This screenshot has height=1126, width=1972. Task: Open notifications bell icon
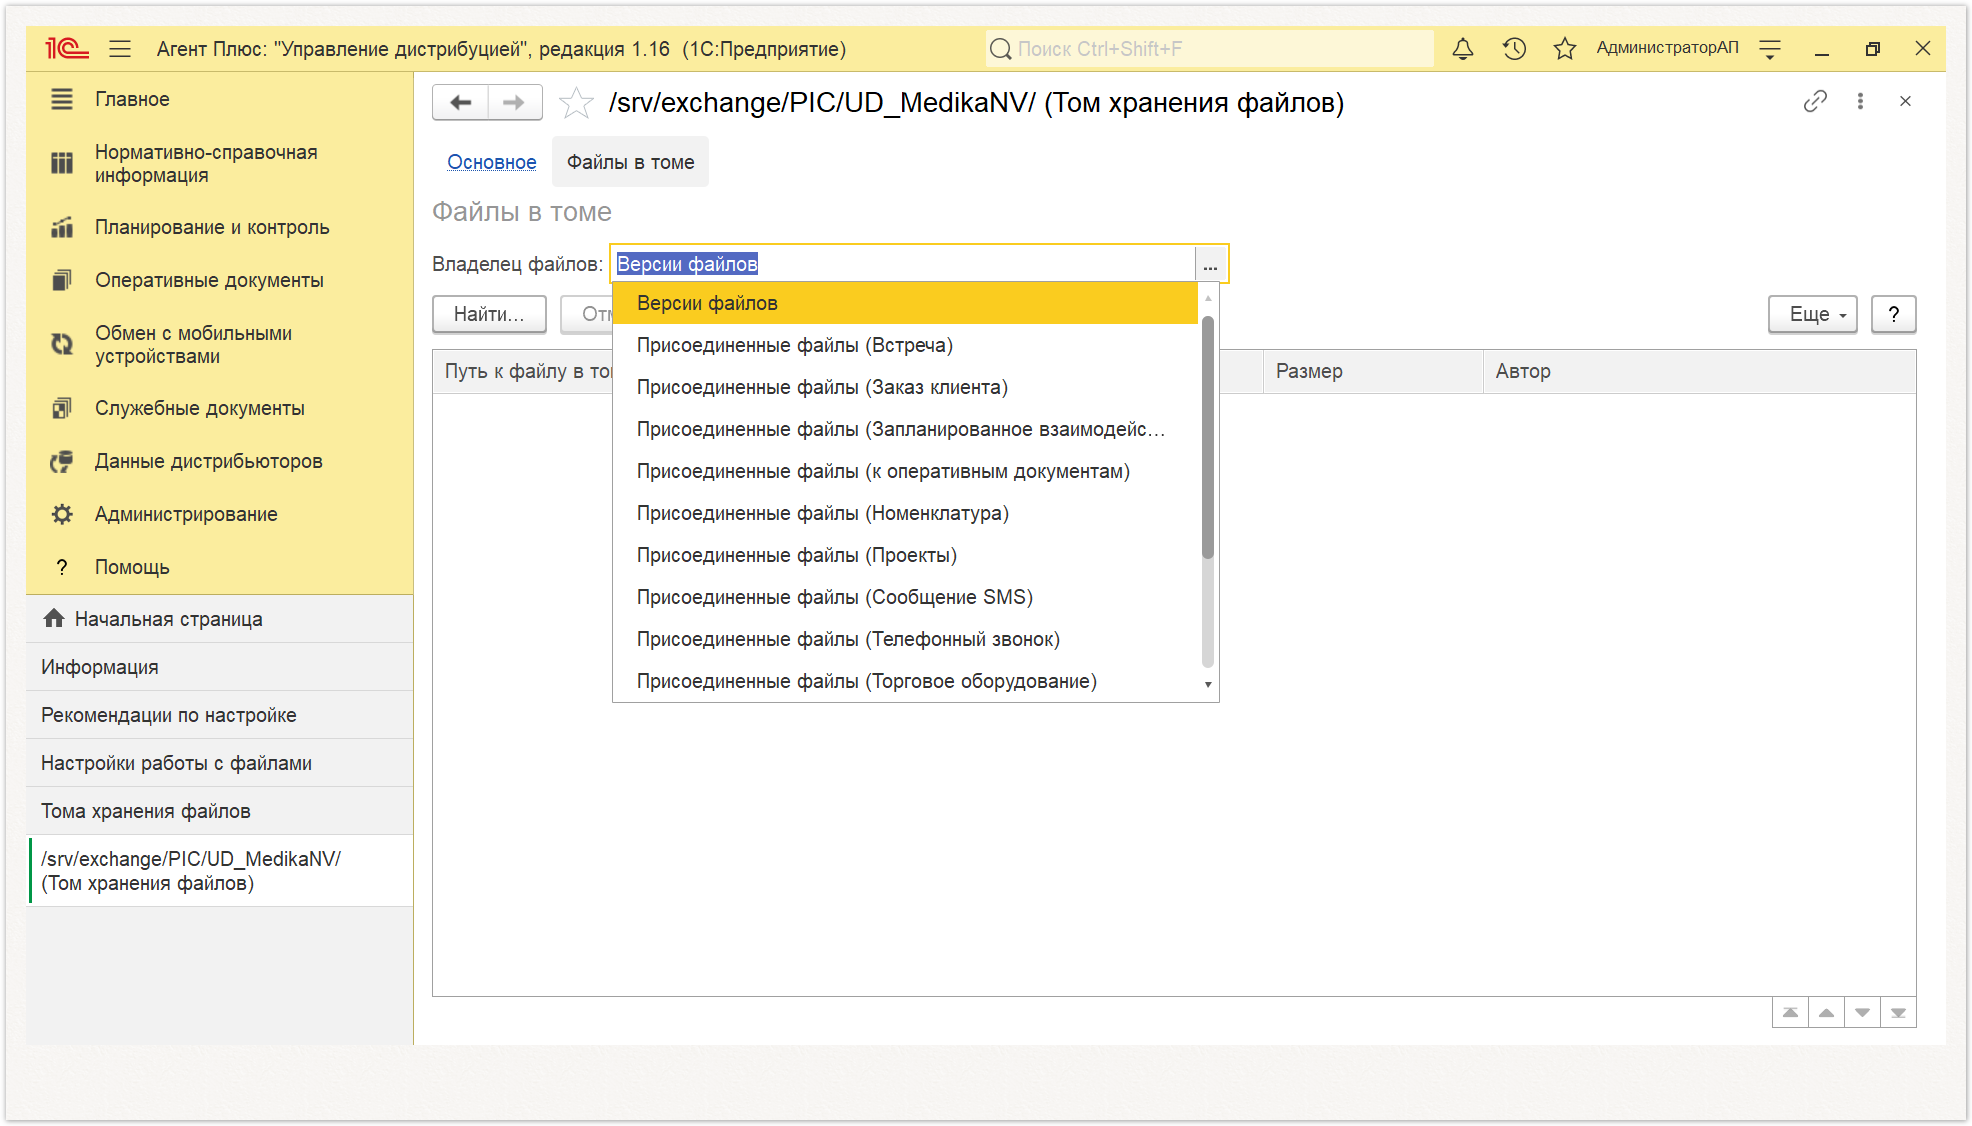1462,48
